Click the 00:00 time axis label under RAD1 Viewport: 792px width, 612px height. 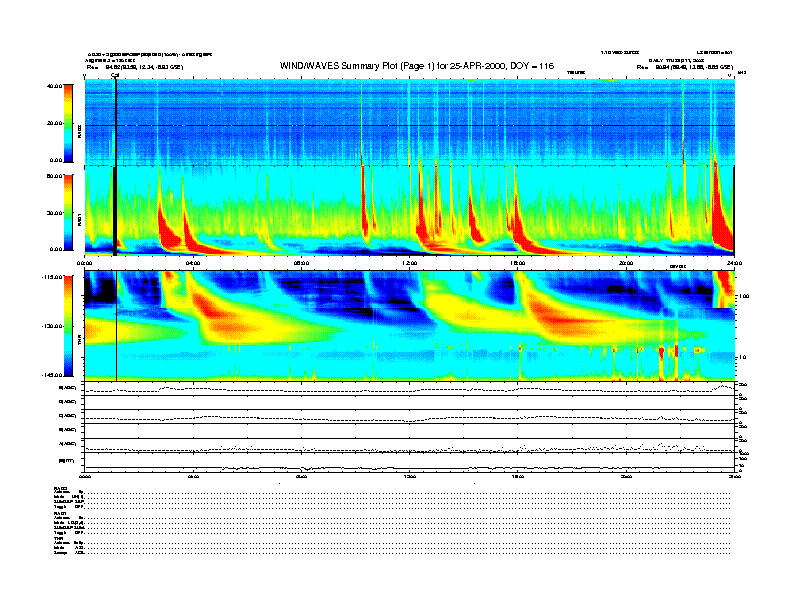tap(85, 263)
